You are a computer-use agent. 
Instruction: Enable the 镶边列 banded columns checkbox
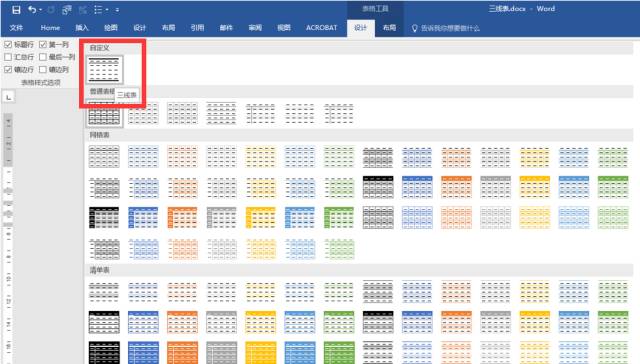43,70
